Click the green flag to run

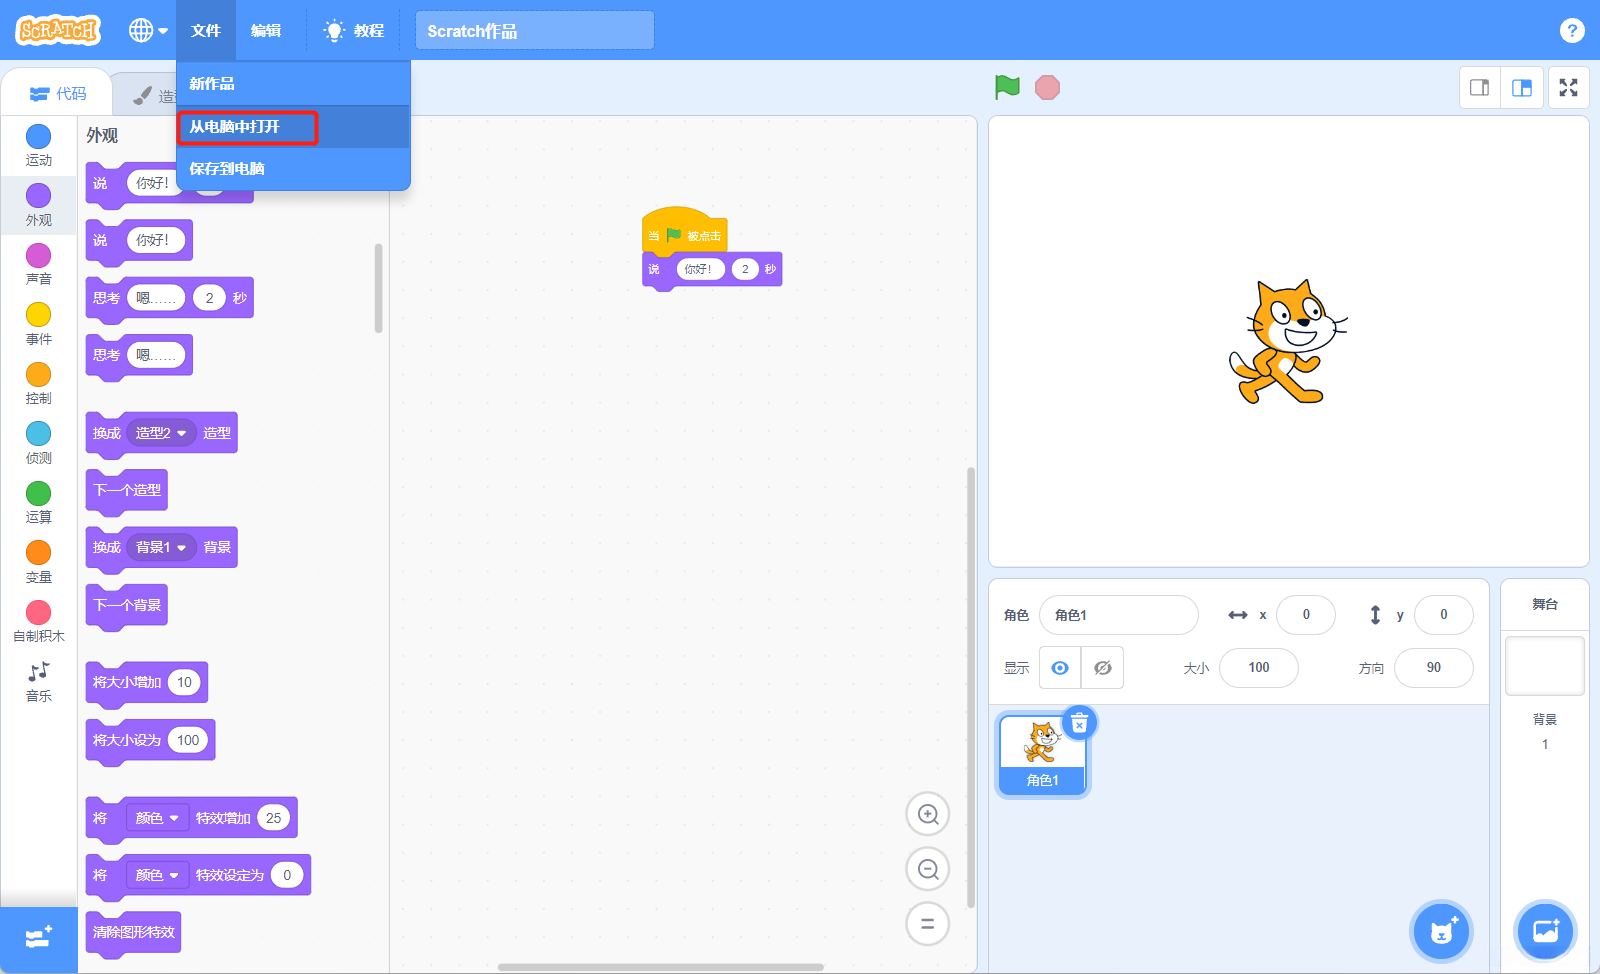coord(1007,88)
